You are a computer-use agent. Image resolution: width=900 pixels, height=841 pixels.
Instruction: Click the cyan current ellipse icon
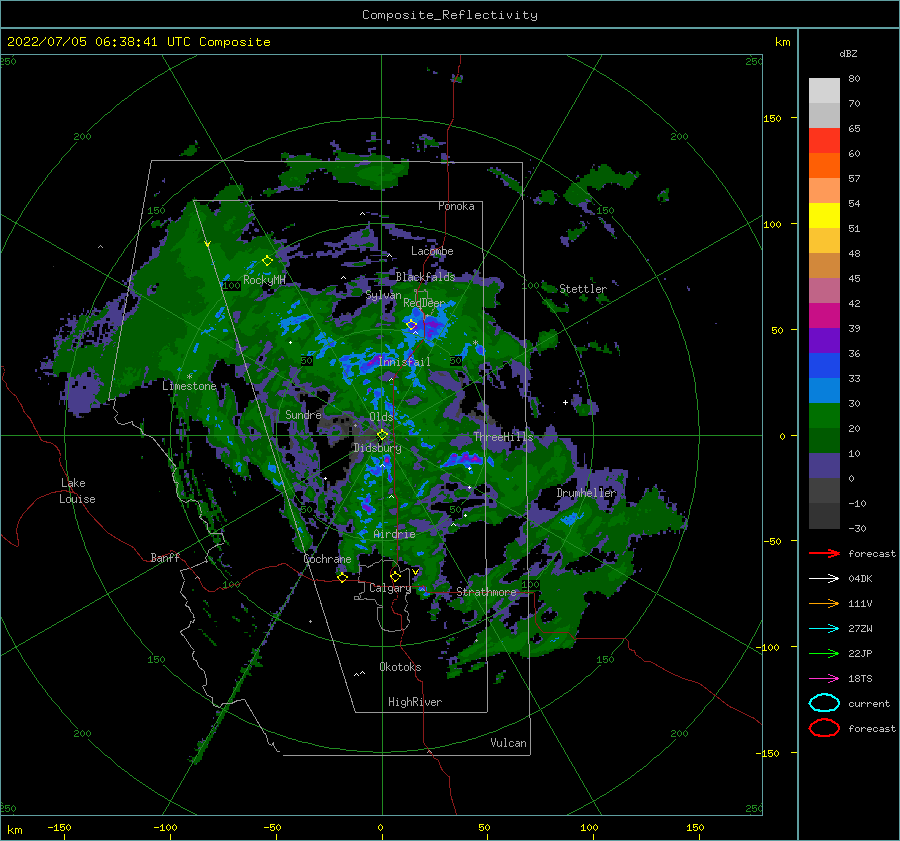[x=824, y=703]
